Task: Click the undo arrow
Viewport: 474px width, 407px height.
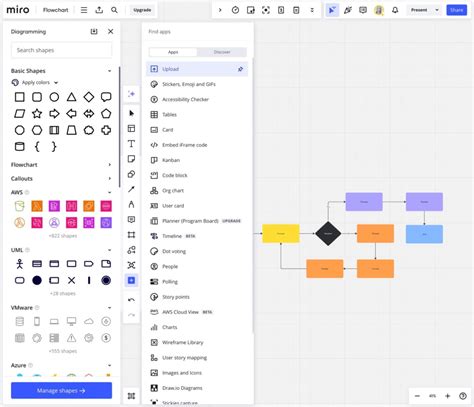Action: [131, 300]
